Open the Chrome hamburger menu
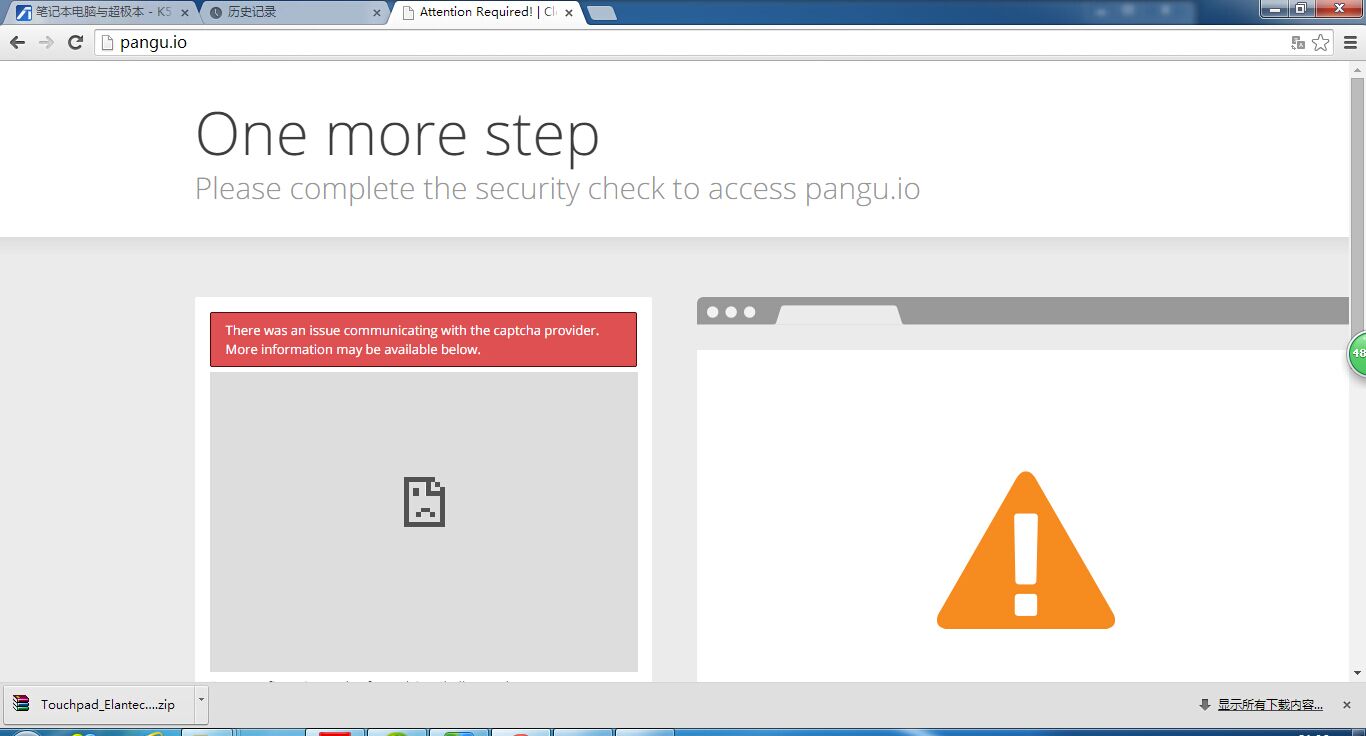Viewport: 1366px width, 736px height. point(1350,42)
